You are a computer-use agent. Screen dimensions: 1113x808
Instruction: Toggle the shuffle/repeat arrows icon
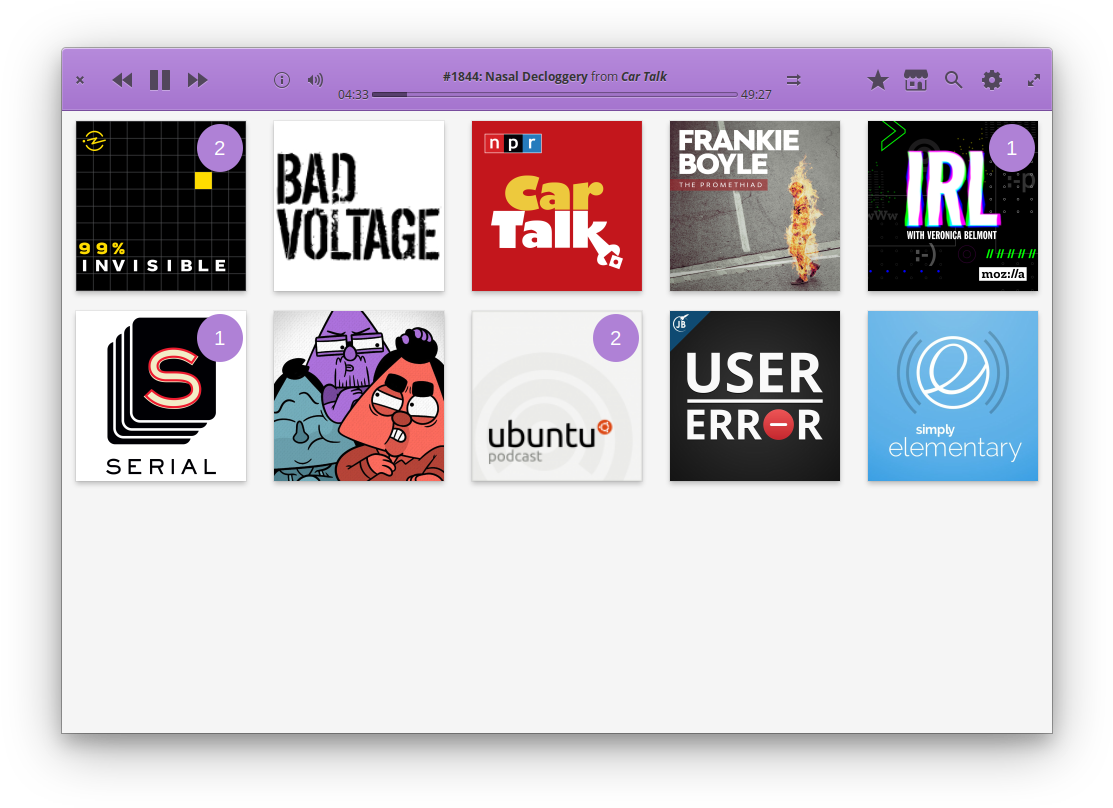(794, 80)
